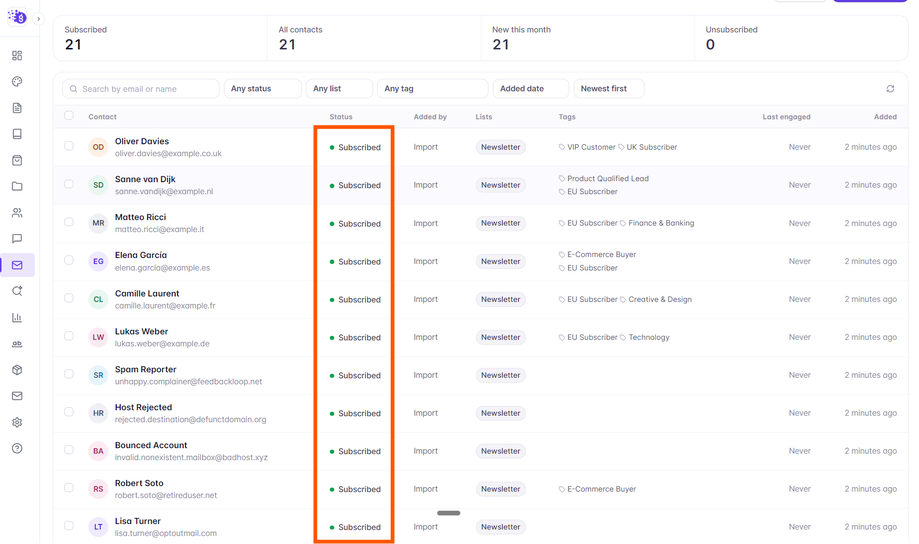Select the Host Rejected row checkbox
Image resolution: width=919 pixels, height=544 pixels.
tap(69, 412)
